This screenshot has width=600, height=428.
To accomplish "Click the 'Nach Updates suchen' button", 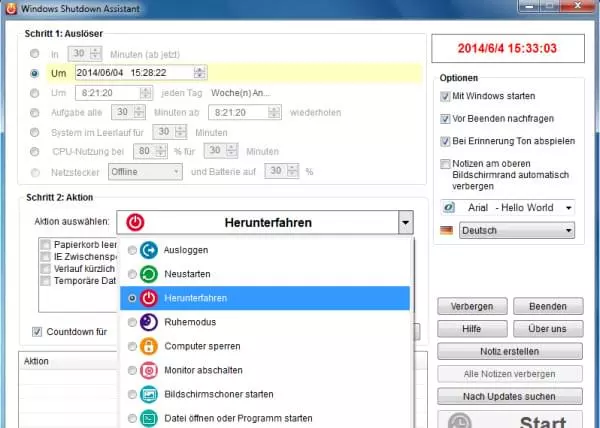I will 510,397.
